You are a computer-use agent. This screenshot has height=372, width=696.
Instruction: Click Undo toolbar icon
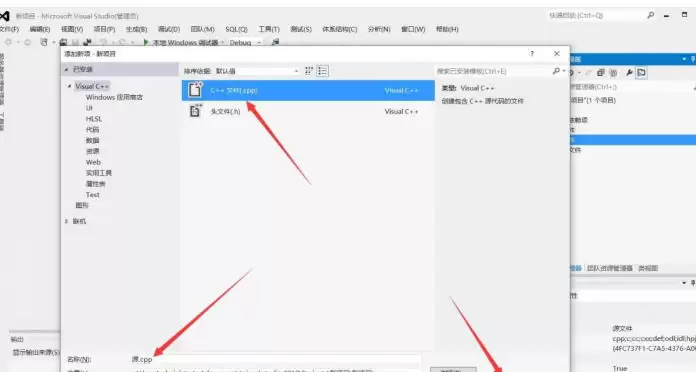coord(103,43)
